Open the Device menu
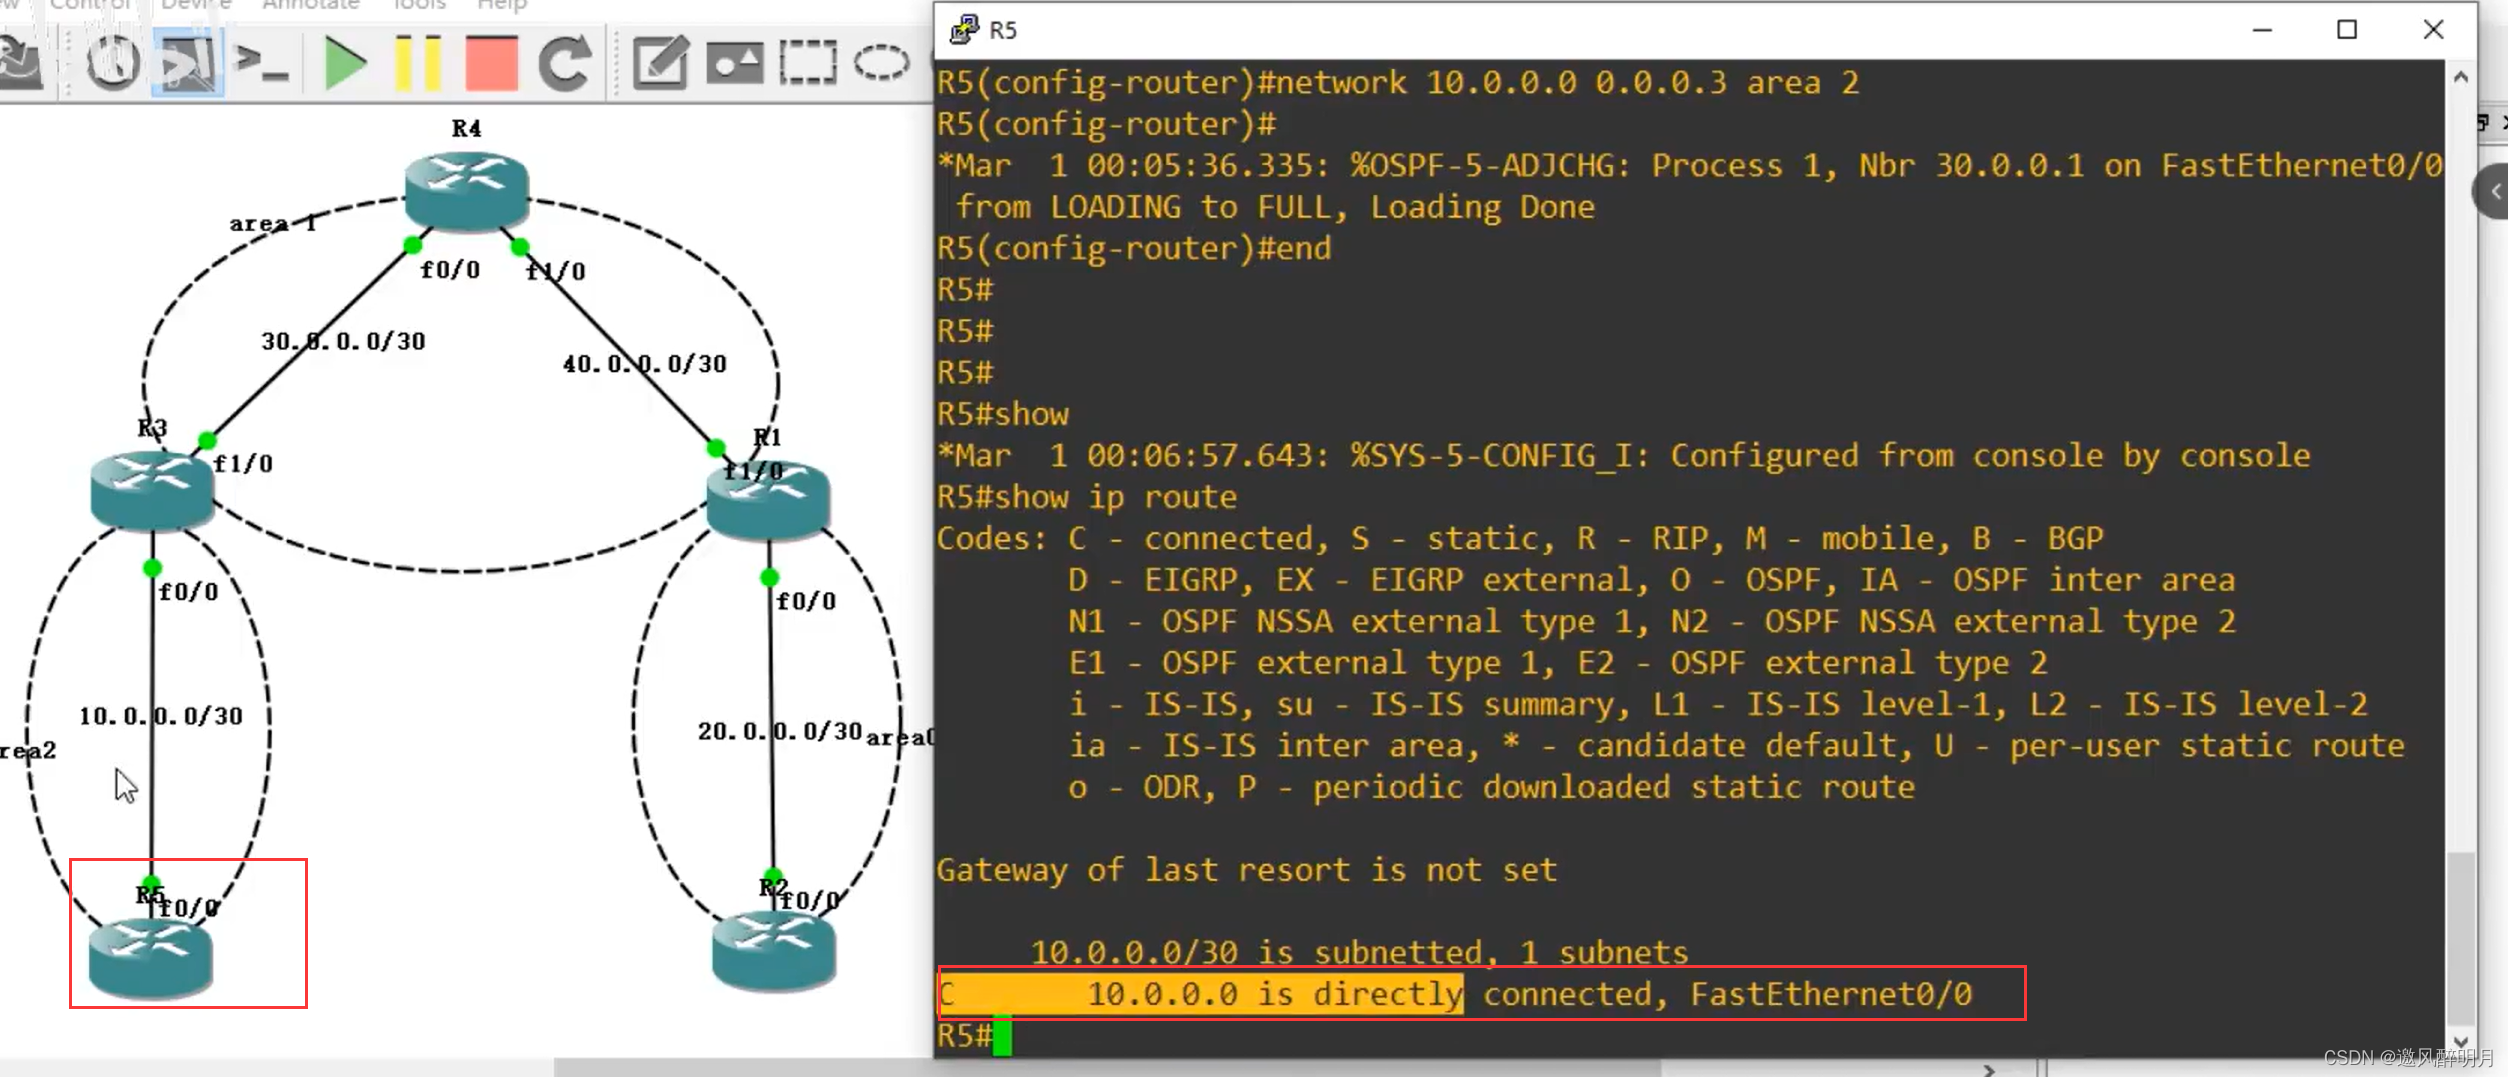Screen dimensions: 2508x1077 (196, 5)
